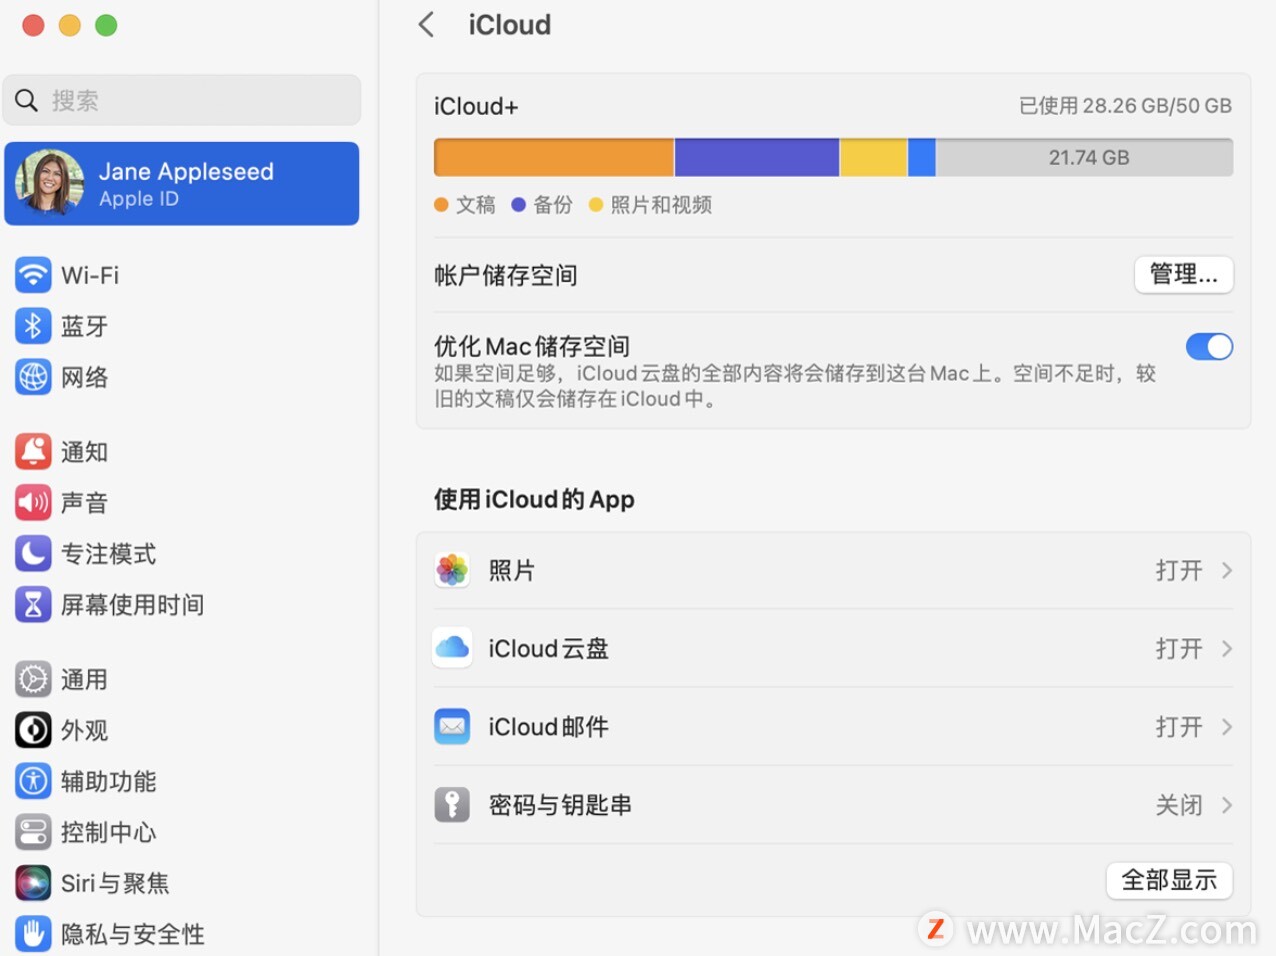
Task: Click Jane Appleseed's profile avatar
Action: [x=50, y=183]
